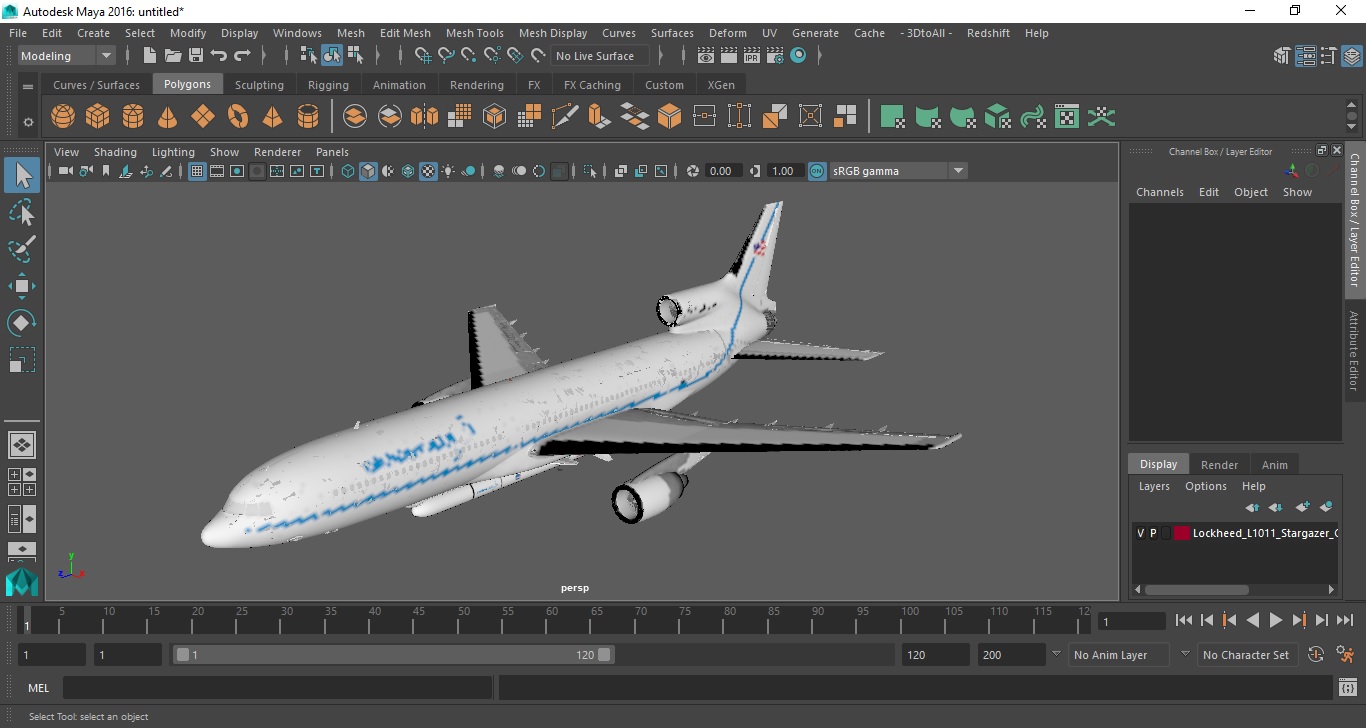Viewport: 1366px width, 728px height.
Task: Toggle textured display in viewport
Action: coord(428,171)
